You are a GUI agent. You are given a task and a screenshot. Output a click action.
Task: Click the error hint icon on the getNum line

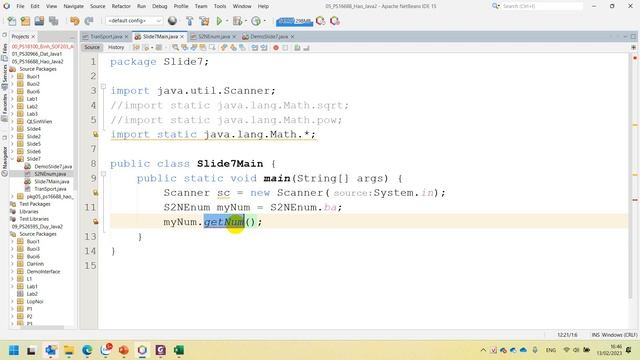(95, 222)
